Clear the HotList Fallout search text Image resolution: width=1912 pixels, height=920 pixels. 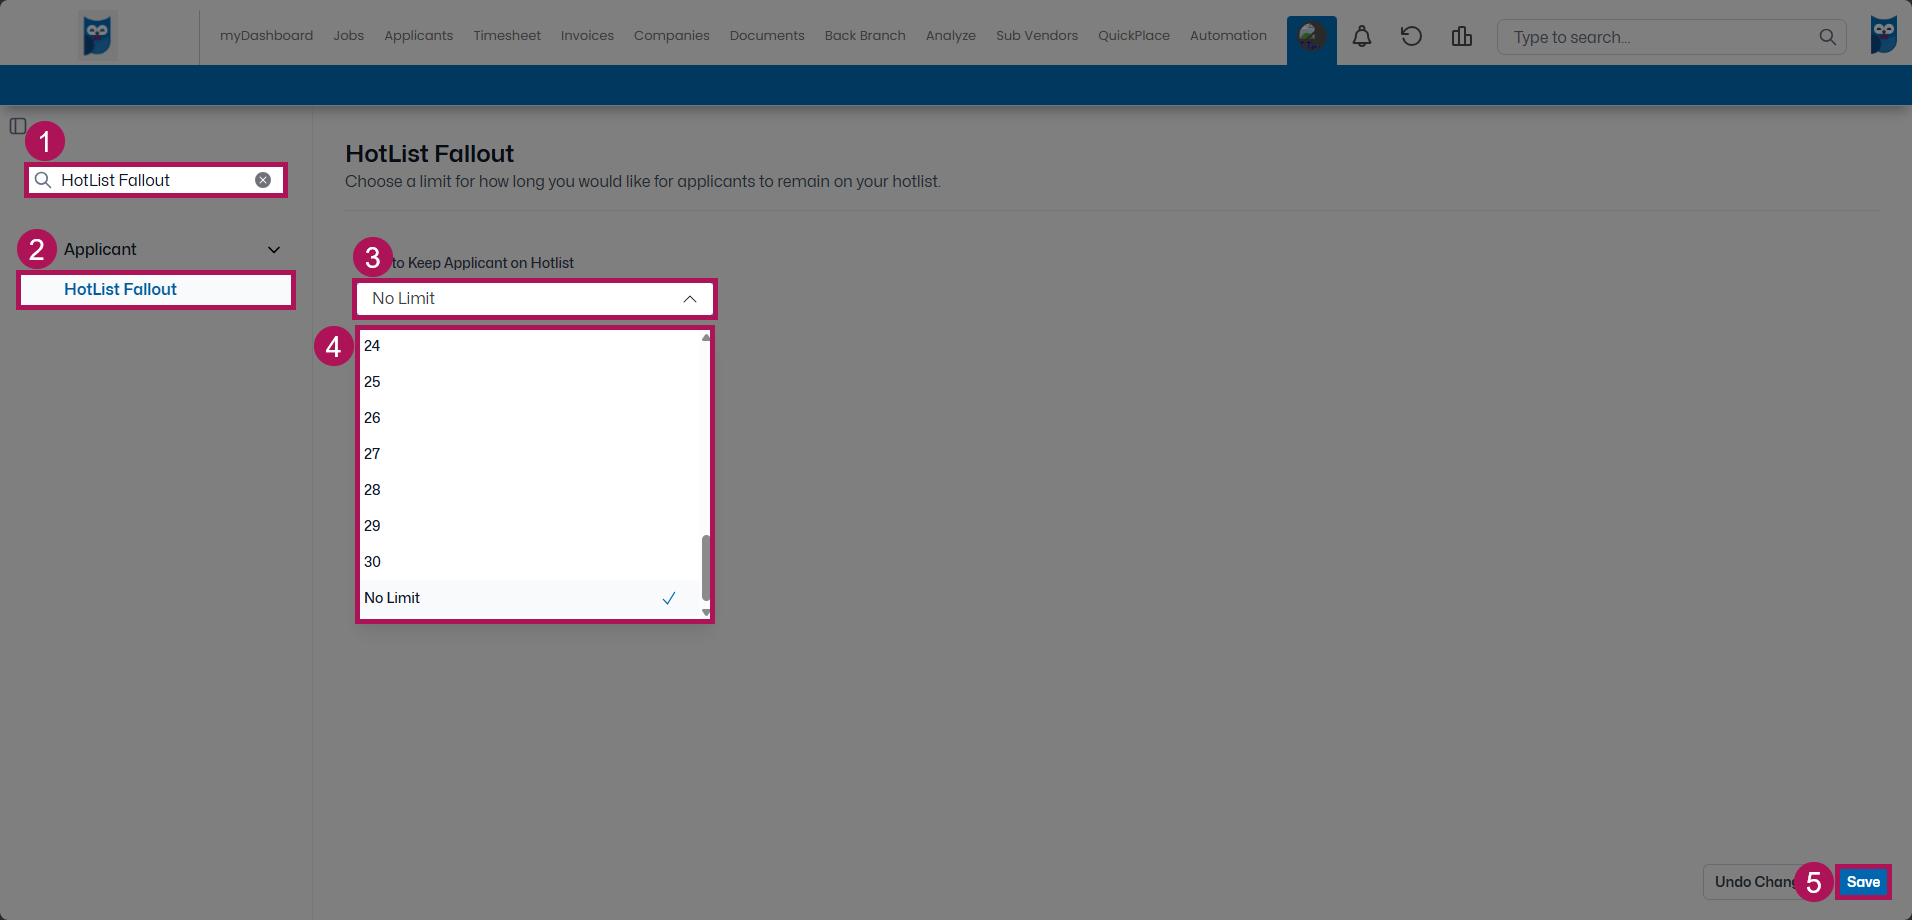pos(263,180)
